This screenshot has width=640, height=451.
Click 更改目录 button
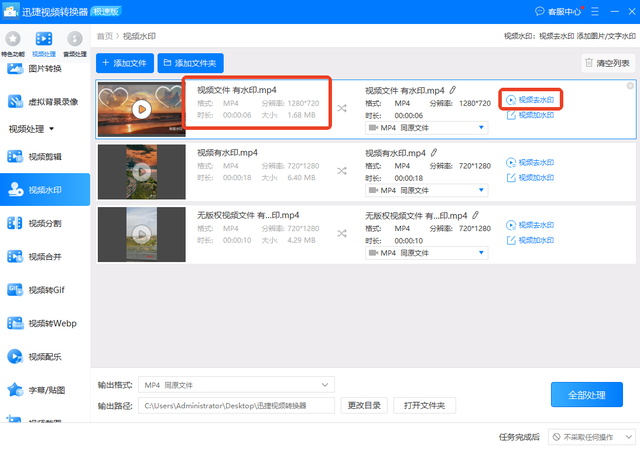[364, 405]
